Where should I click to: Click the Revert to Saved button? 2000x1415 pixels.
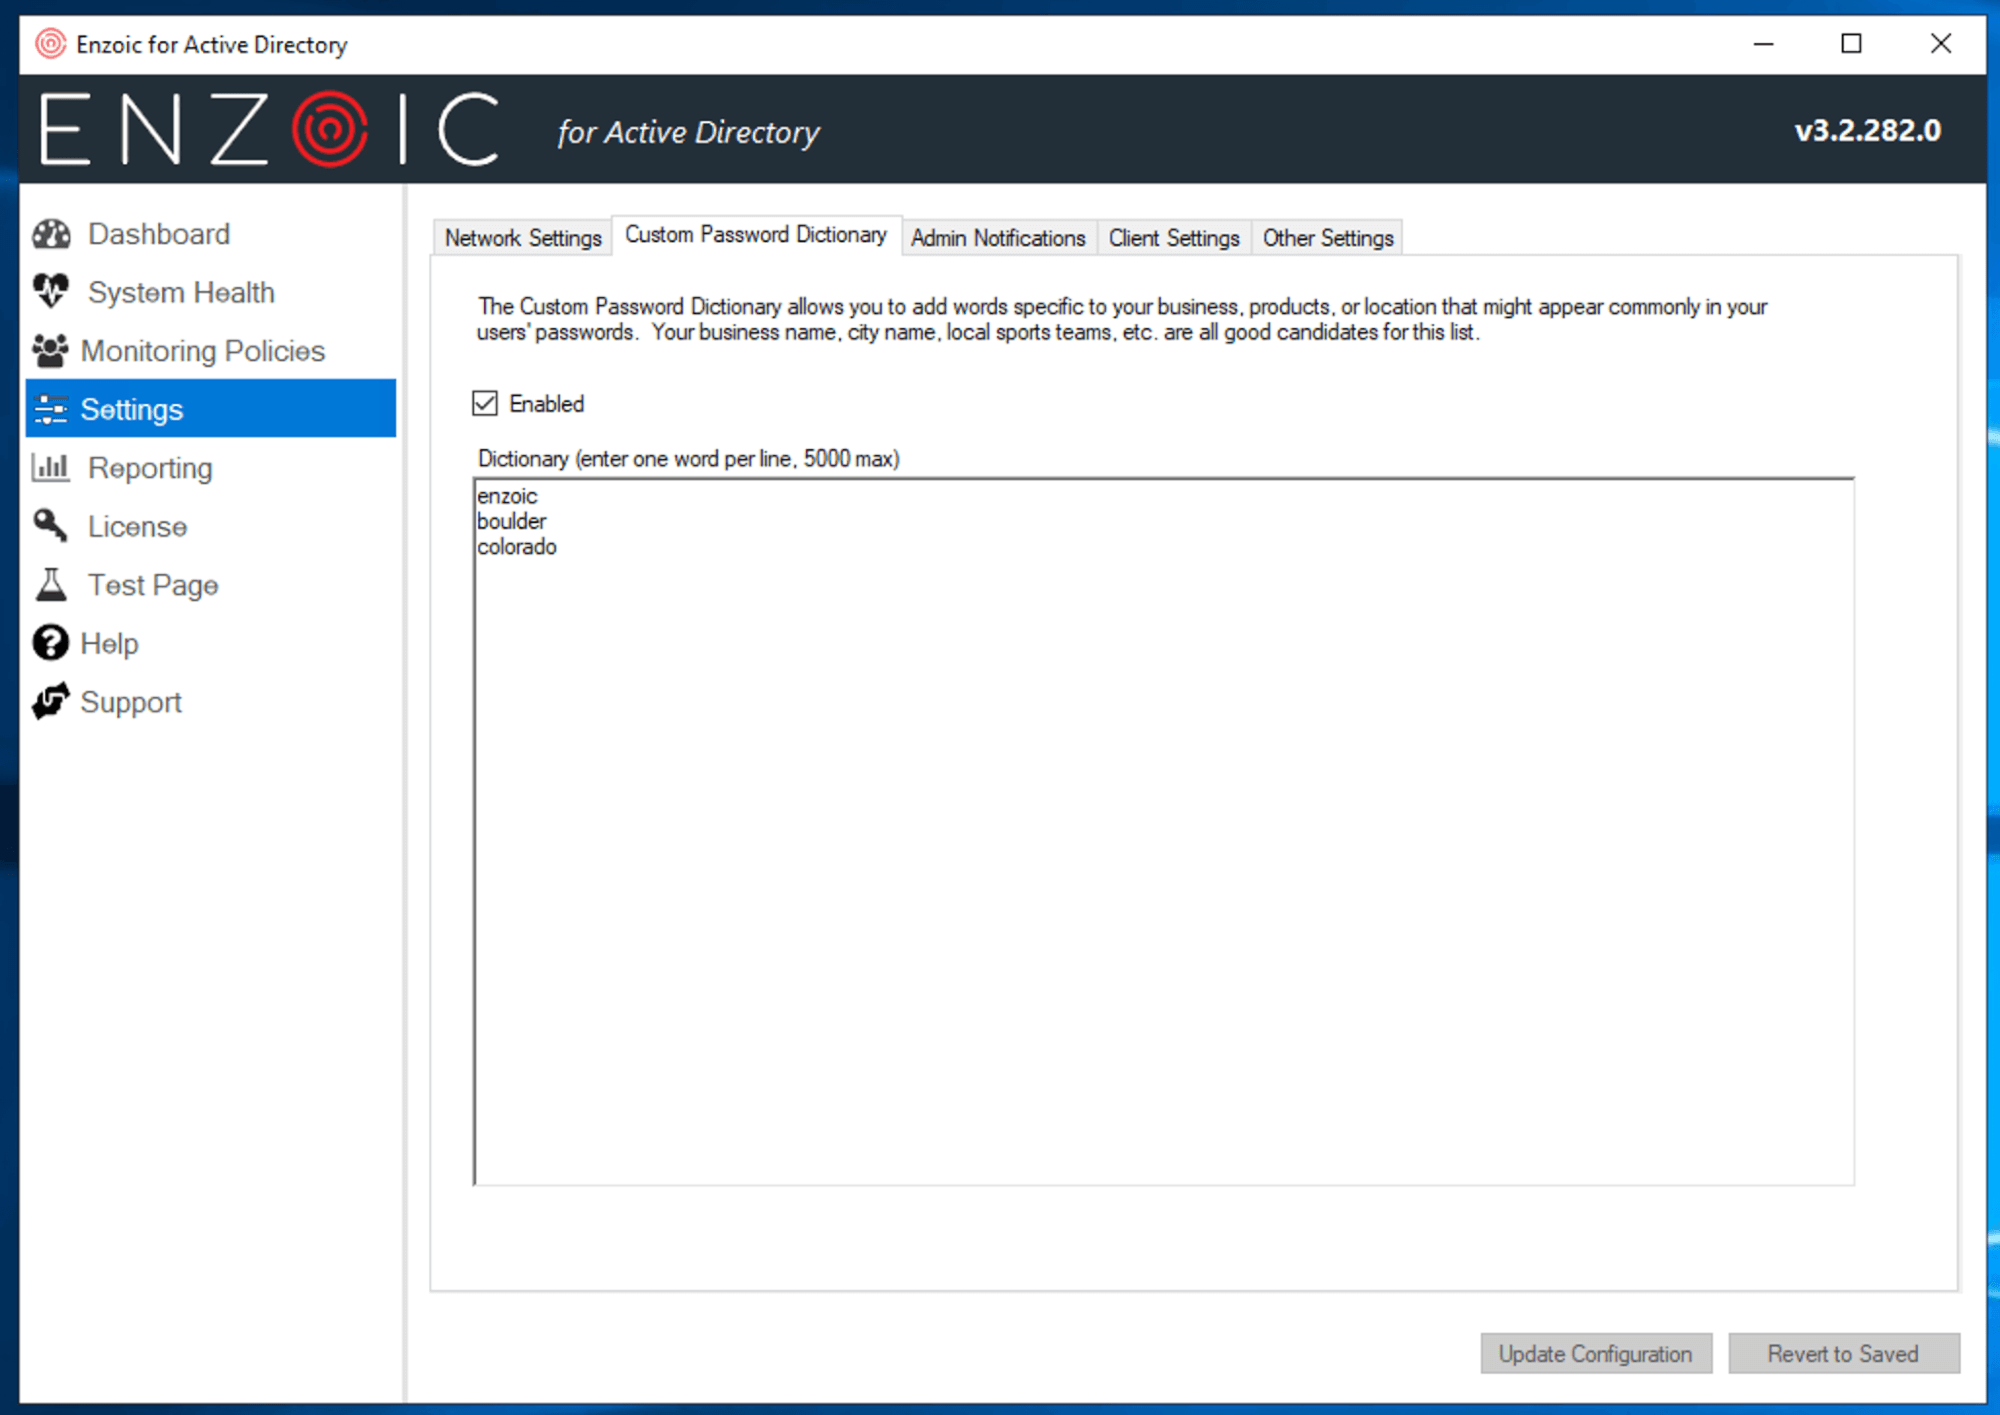[x=1843, y=1353]
